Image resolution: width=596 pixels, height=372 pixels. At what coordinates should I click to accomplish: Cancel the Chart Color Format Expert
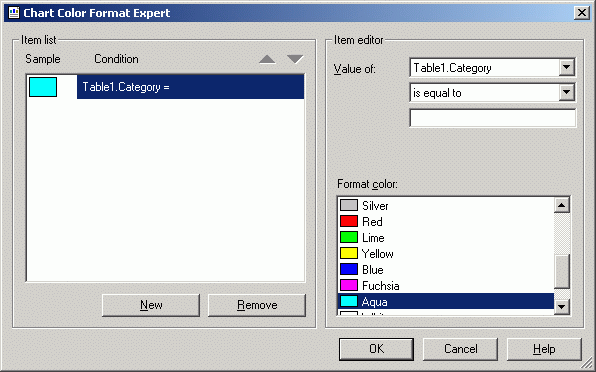coord(460,349)
